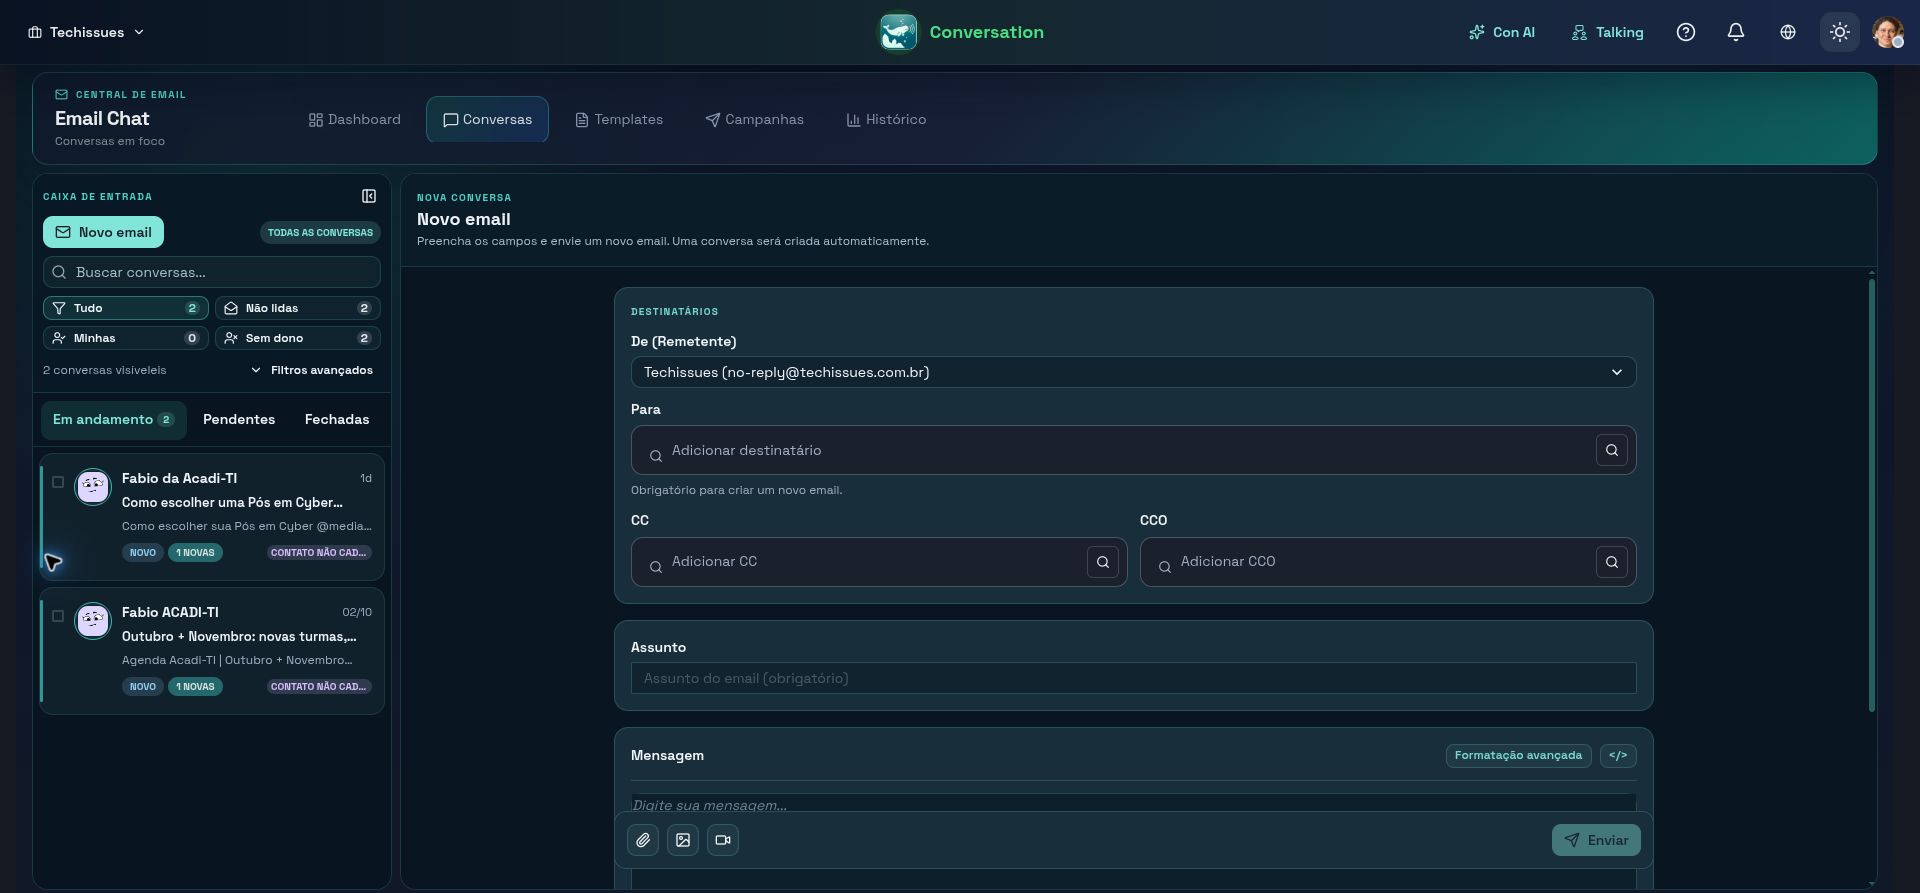Viewport: 1920px width, 893px height.
Task: Open Talking from top bar
Action: (x=1607, y=32)
